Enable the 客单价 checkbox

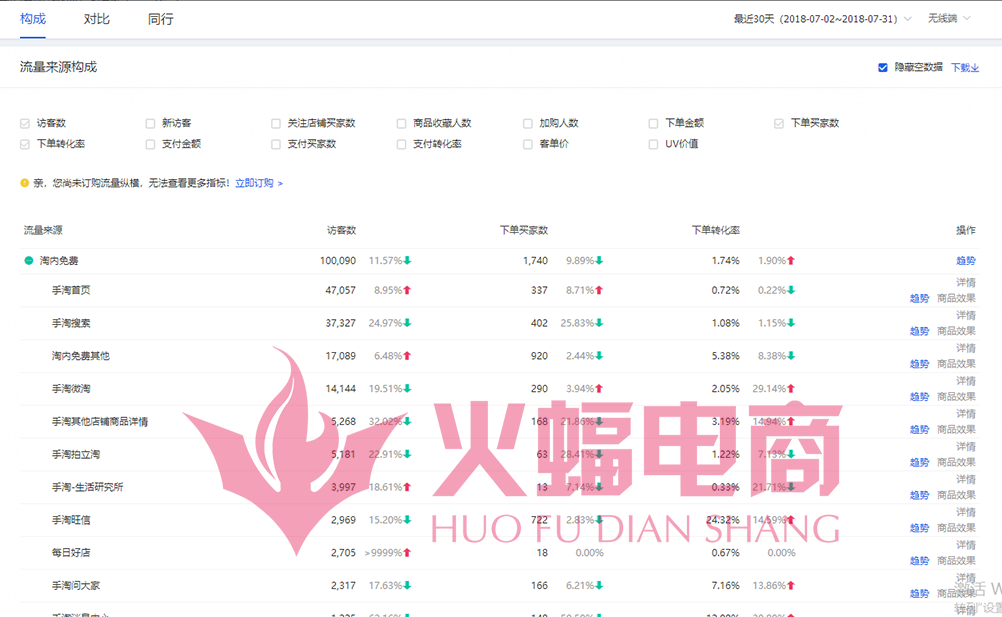click(528, 144)
